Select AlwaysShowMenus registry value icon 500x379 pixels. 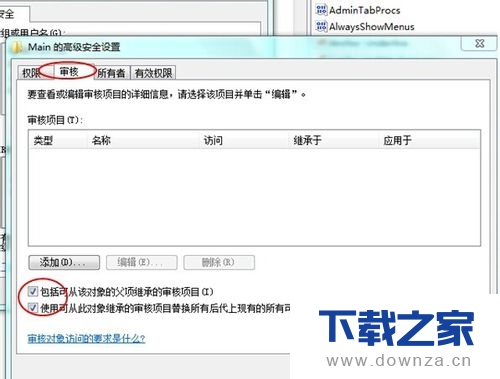pos(321,26)
